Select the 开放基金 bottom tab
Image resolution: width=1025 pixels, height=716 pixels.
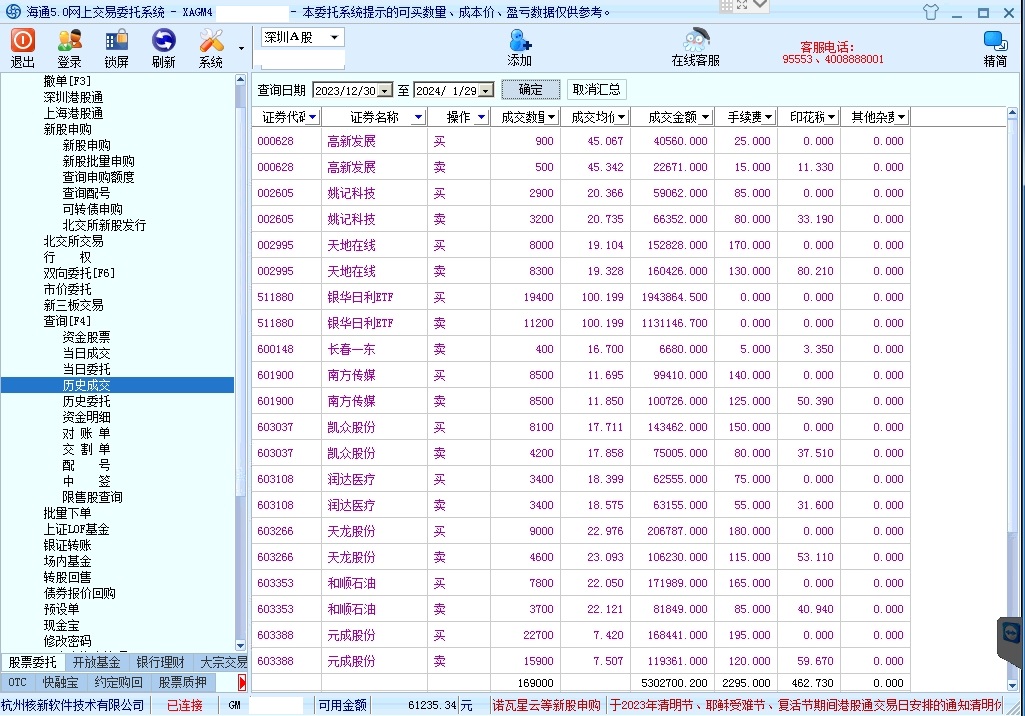tap(97, 662)
